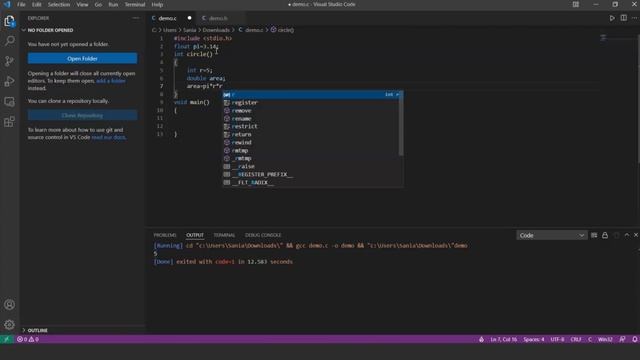Click the Clone Repository button
Viewport: 640px width, 360px height.
point(82,116)
